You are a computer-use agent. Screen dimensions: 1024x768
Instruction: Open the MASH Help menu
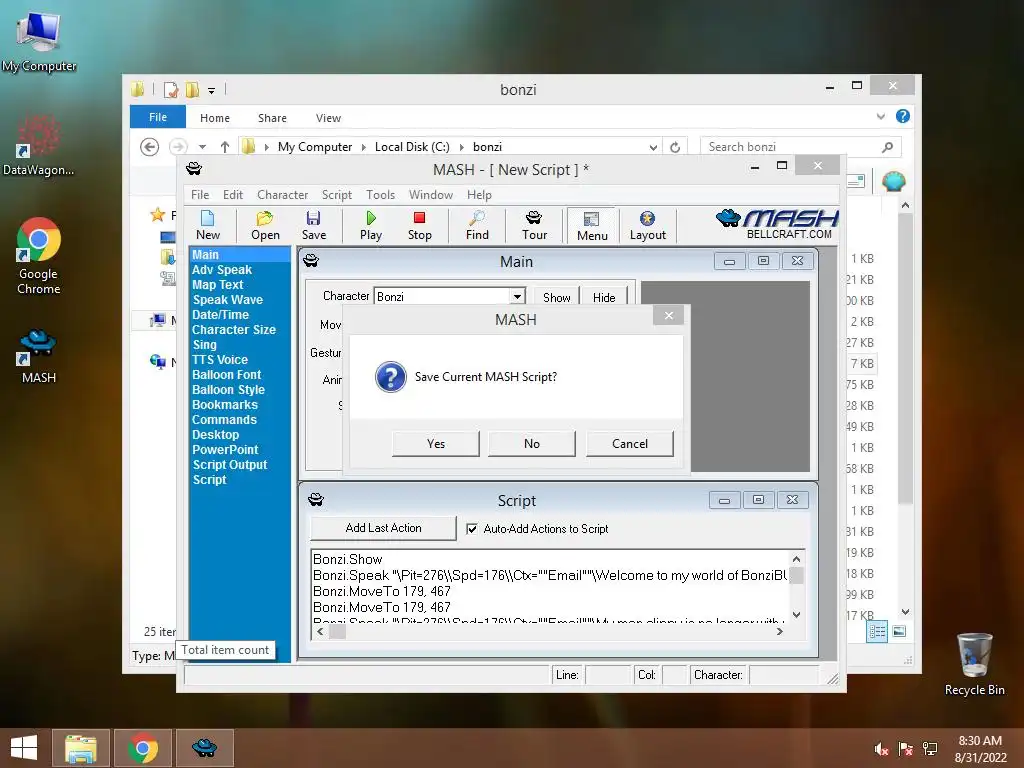pyautogui.click(x=479, y=195)
